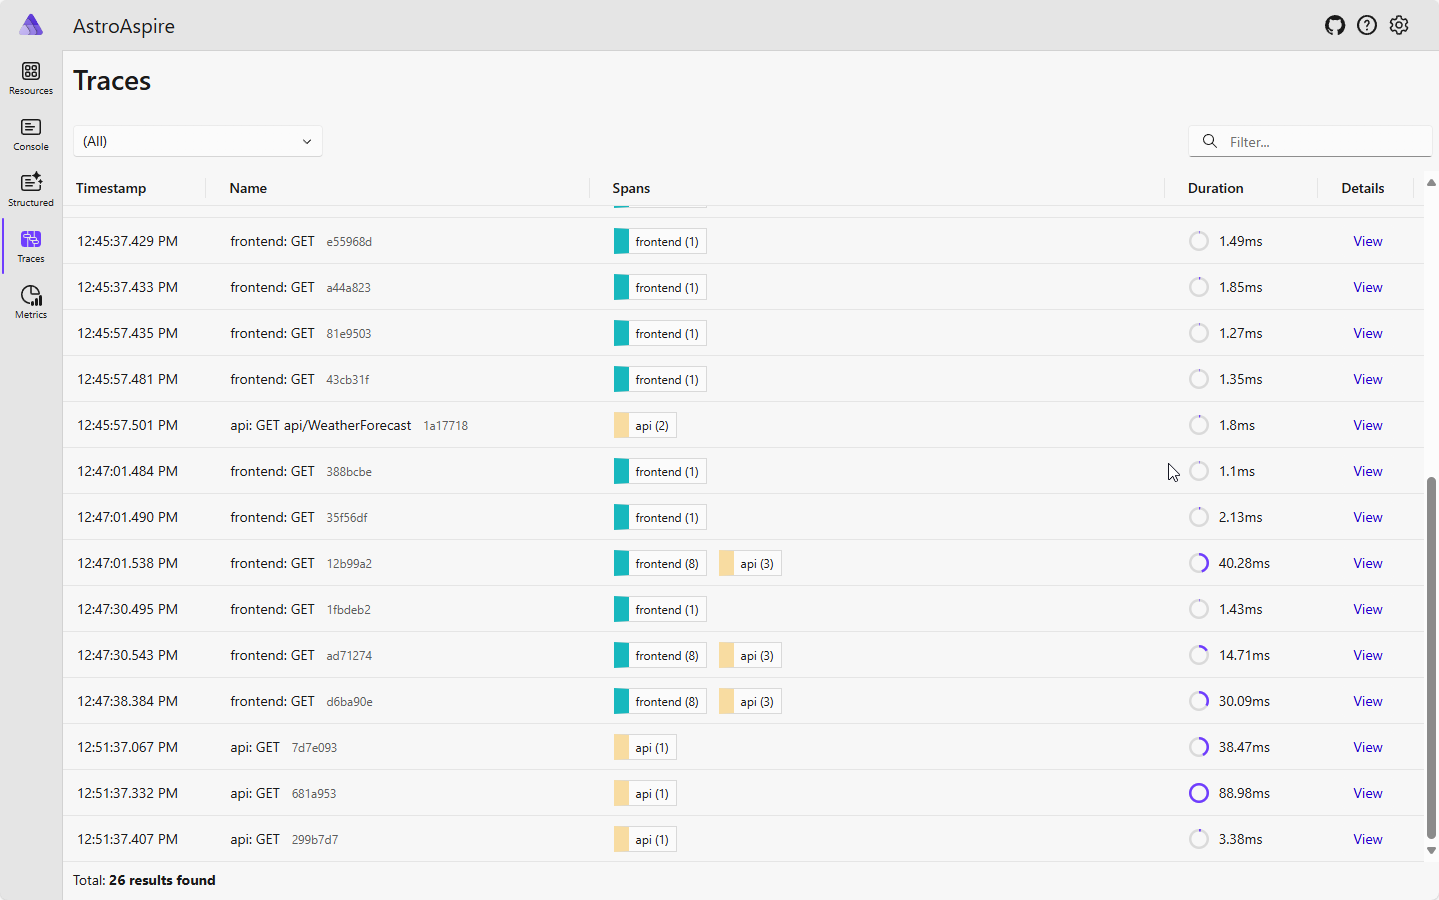Click the Name column header
This screenshot has height=900, width=1439.
[248, 188]
